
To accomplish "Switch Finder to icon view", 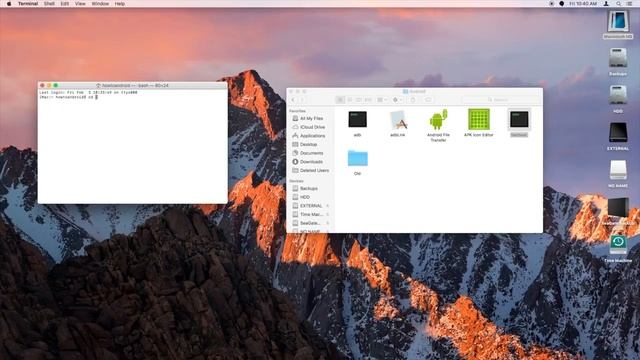I will pyautogui.click(x=340, y=100).
